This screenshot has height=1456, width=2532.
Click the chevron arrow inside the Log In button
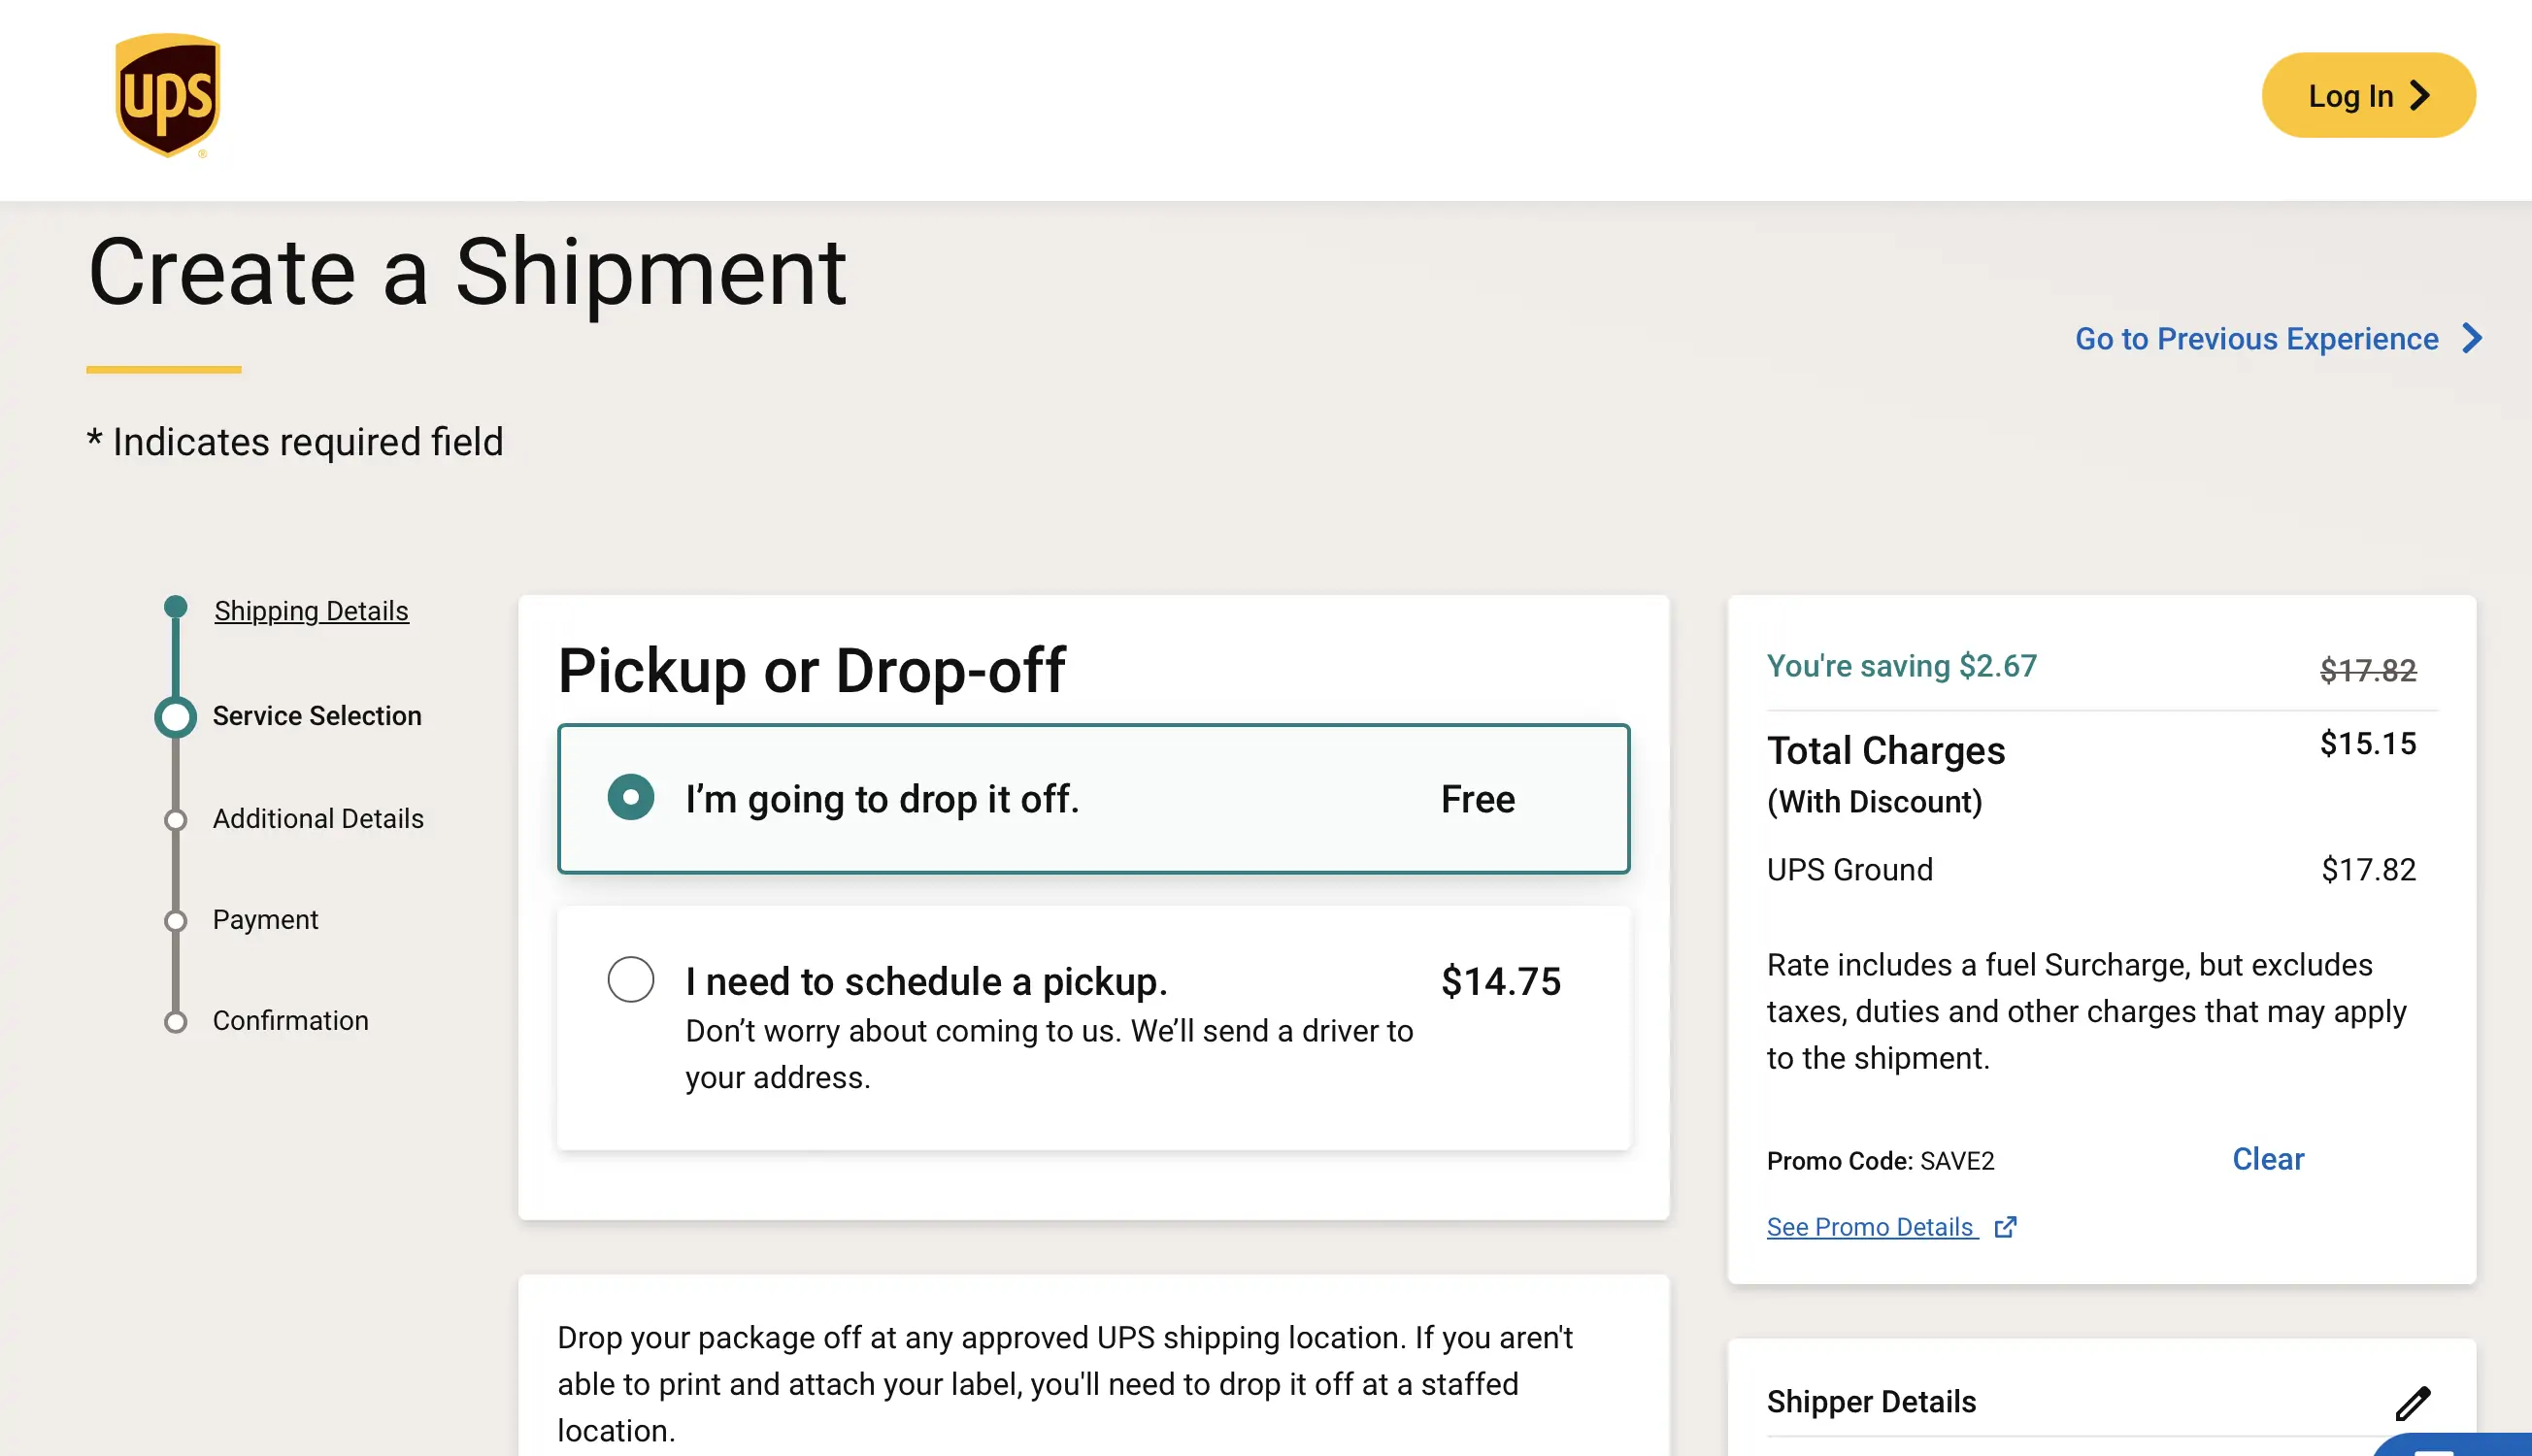click(2422, 95)
